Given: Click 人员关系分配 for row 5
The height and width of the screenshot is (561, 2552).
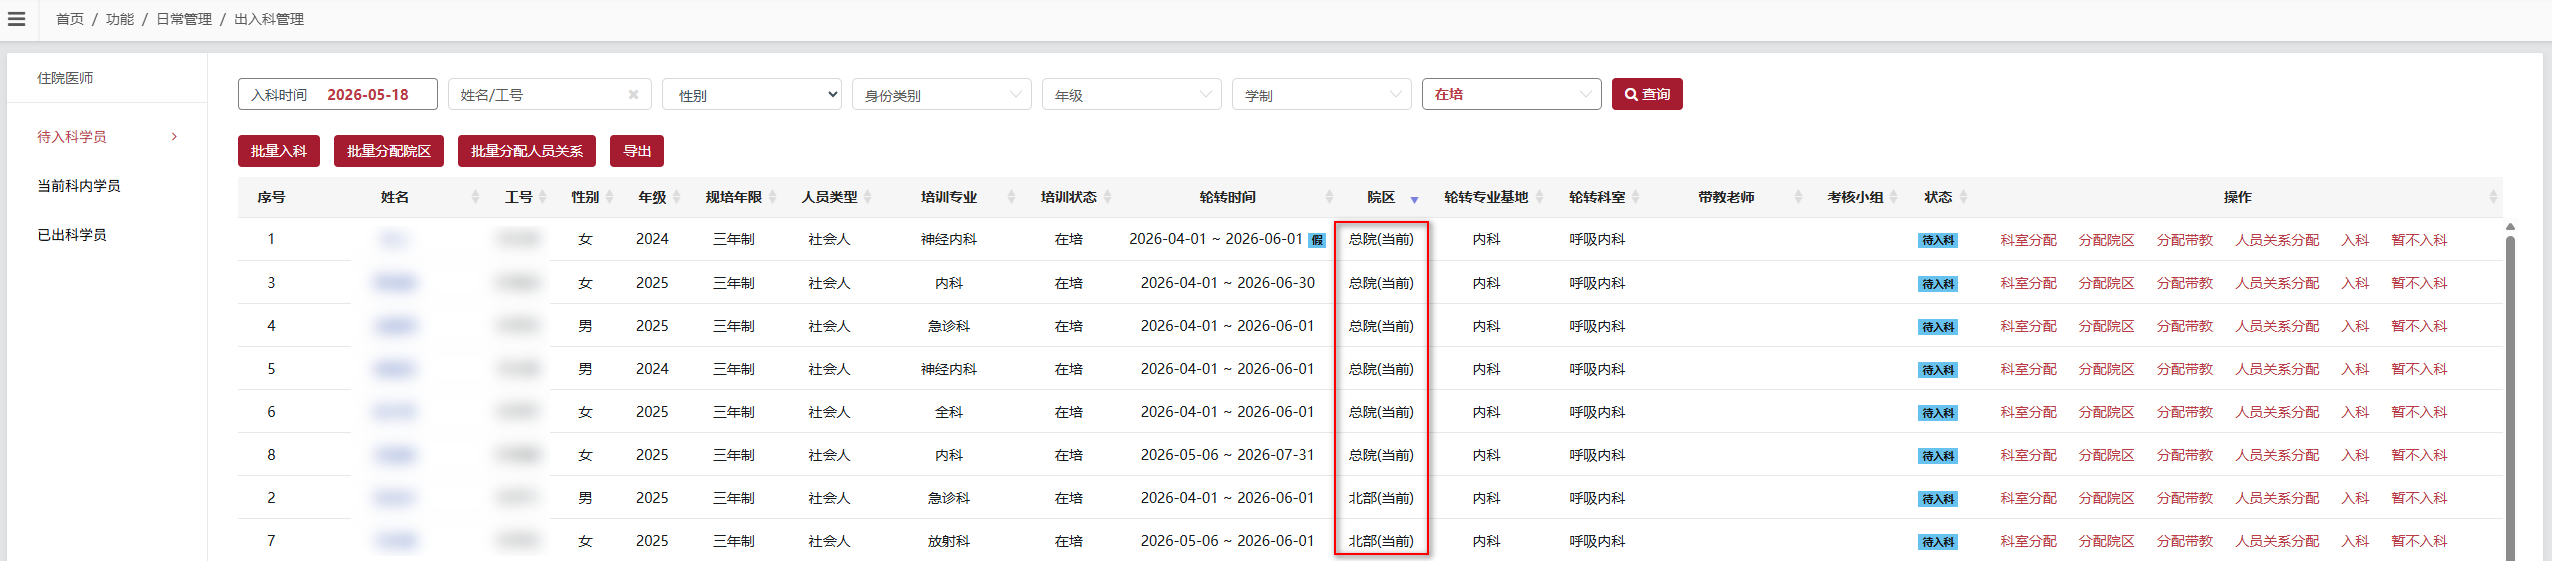Looking at the screenshot, I should pos(2277,369).
